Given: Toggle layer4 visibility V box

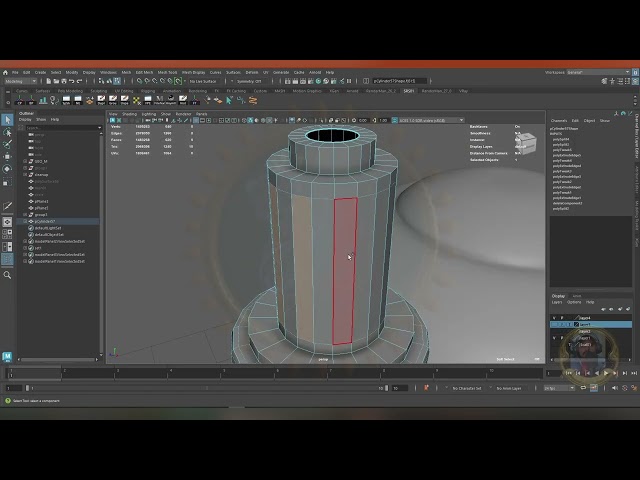Looking at the screenshot, I should point(554,318).
